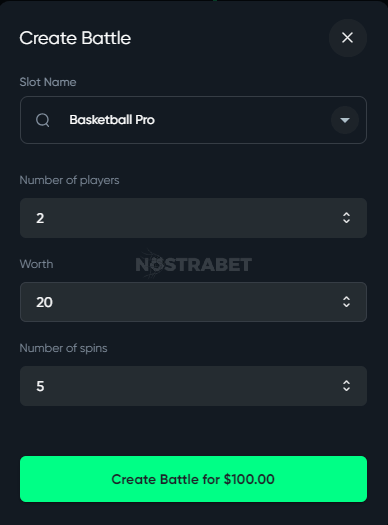Click the Create Battle dialog heading

75,38
